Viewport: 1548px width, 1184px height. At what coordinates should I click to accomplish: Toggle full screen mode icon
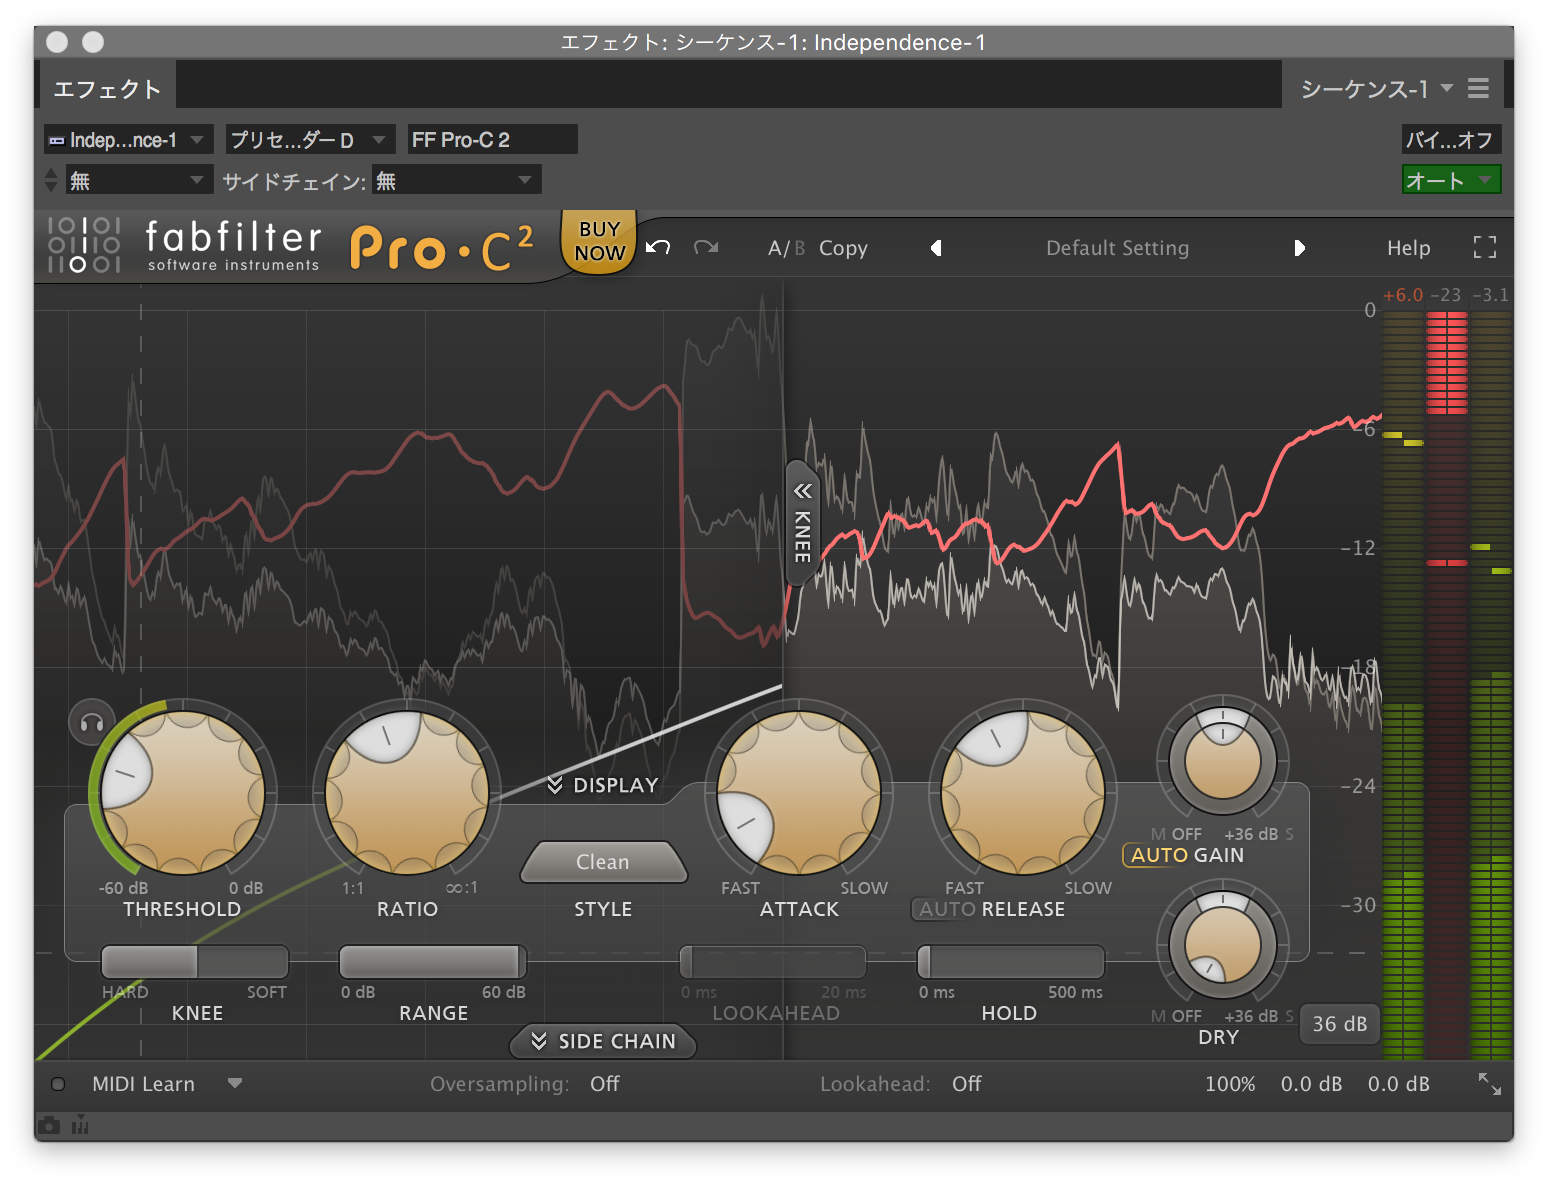pyautogui.click(x=1485, y=247)
